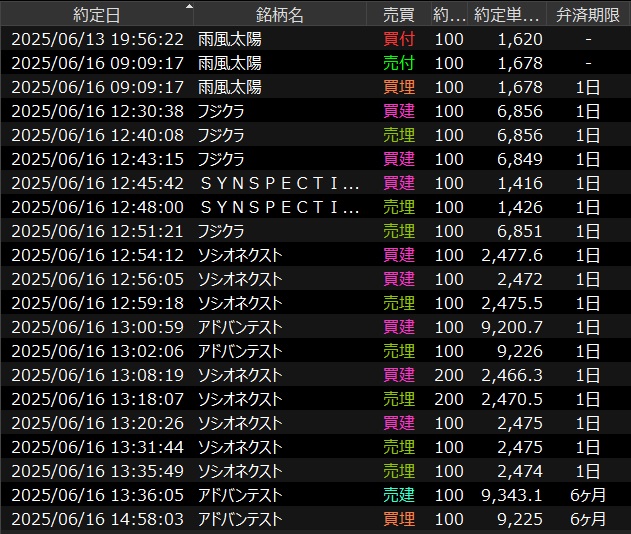Image resolution: width=631 pixels, height=534 pixels.
Task: Sort by the 約定日 column header
Action: tap(97, 15)
